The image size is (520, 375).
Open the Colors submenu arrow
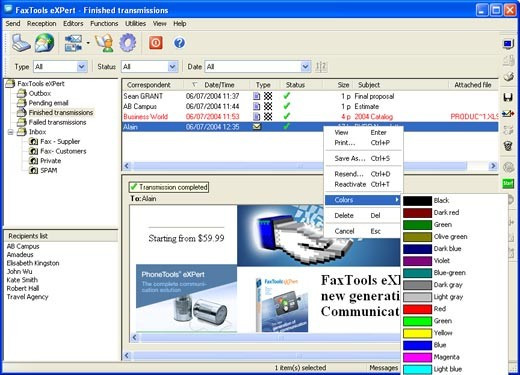(397, 200)
